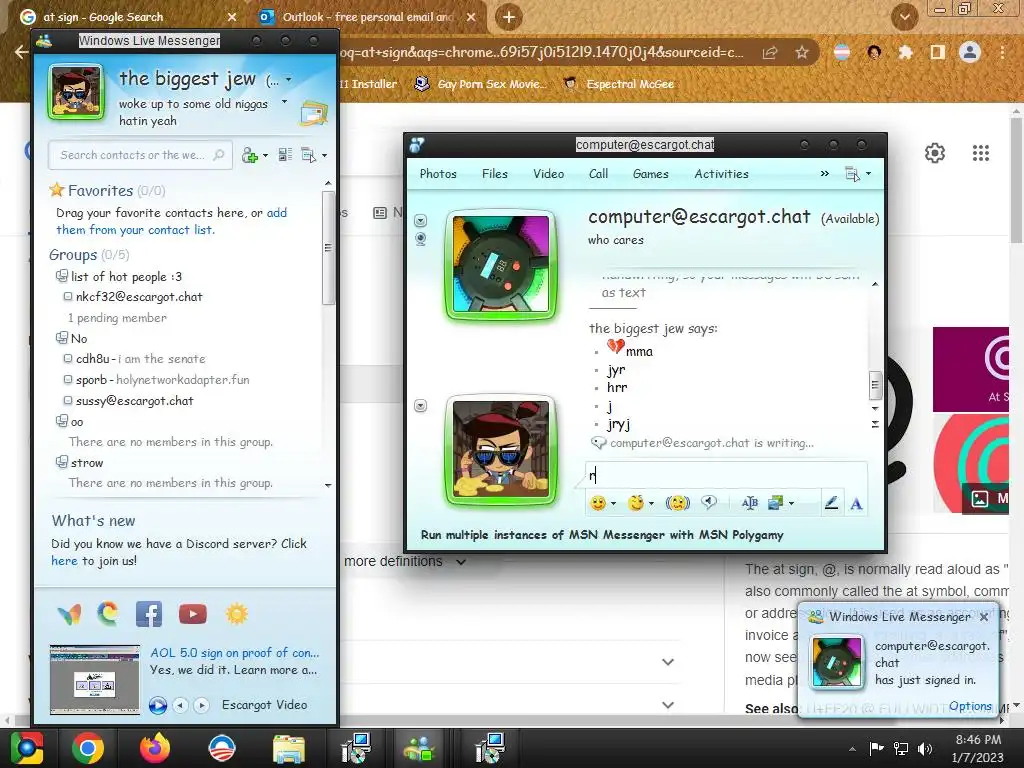This screenshot has height=768, width=1024.
Task: Open file explorer from taskbar
Action: click(288, 748)
